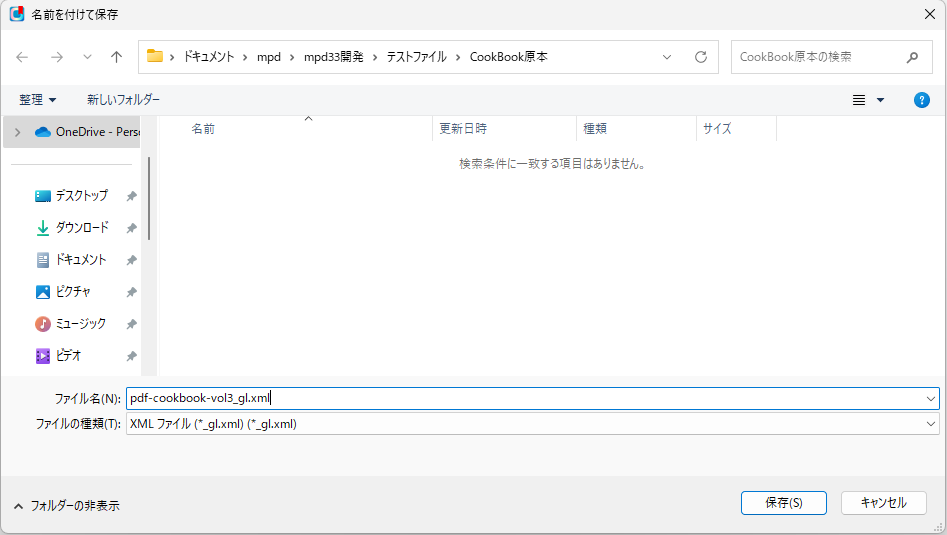Sort by 更新日時 column header

coord(464,129)
